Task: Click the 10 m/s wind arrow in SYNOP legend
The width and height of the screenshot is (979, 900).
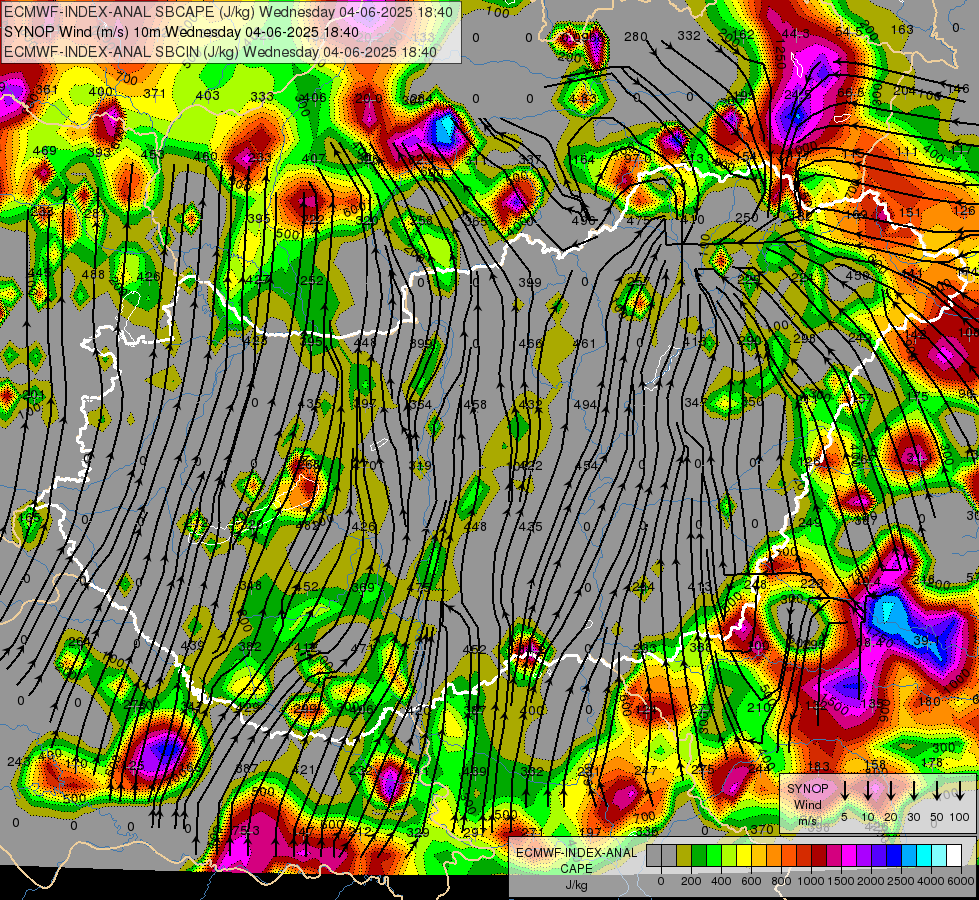Action: 867,790
